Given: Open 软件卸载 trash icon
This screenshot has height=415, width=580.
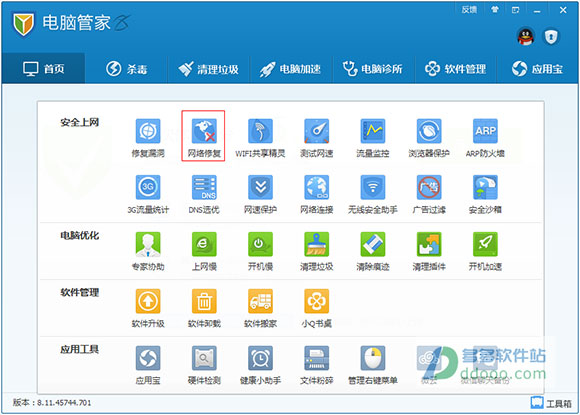Looking at the screenshot, I should click(x=204, y=301).
